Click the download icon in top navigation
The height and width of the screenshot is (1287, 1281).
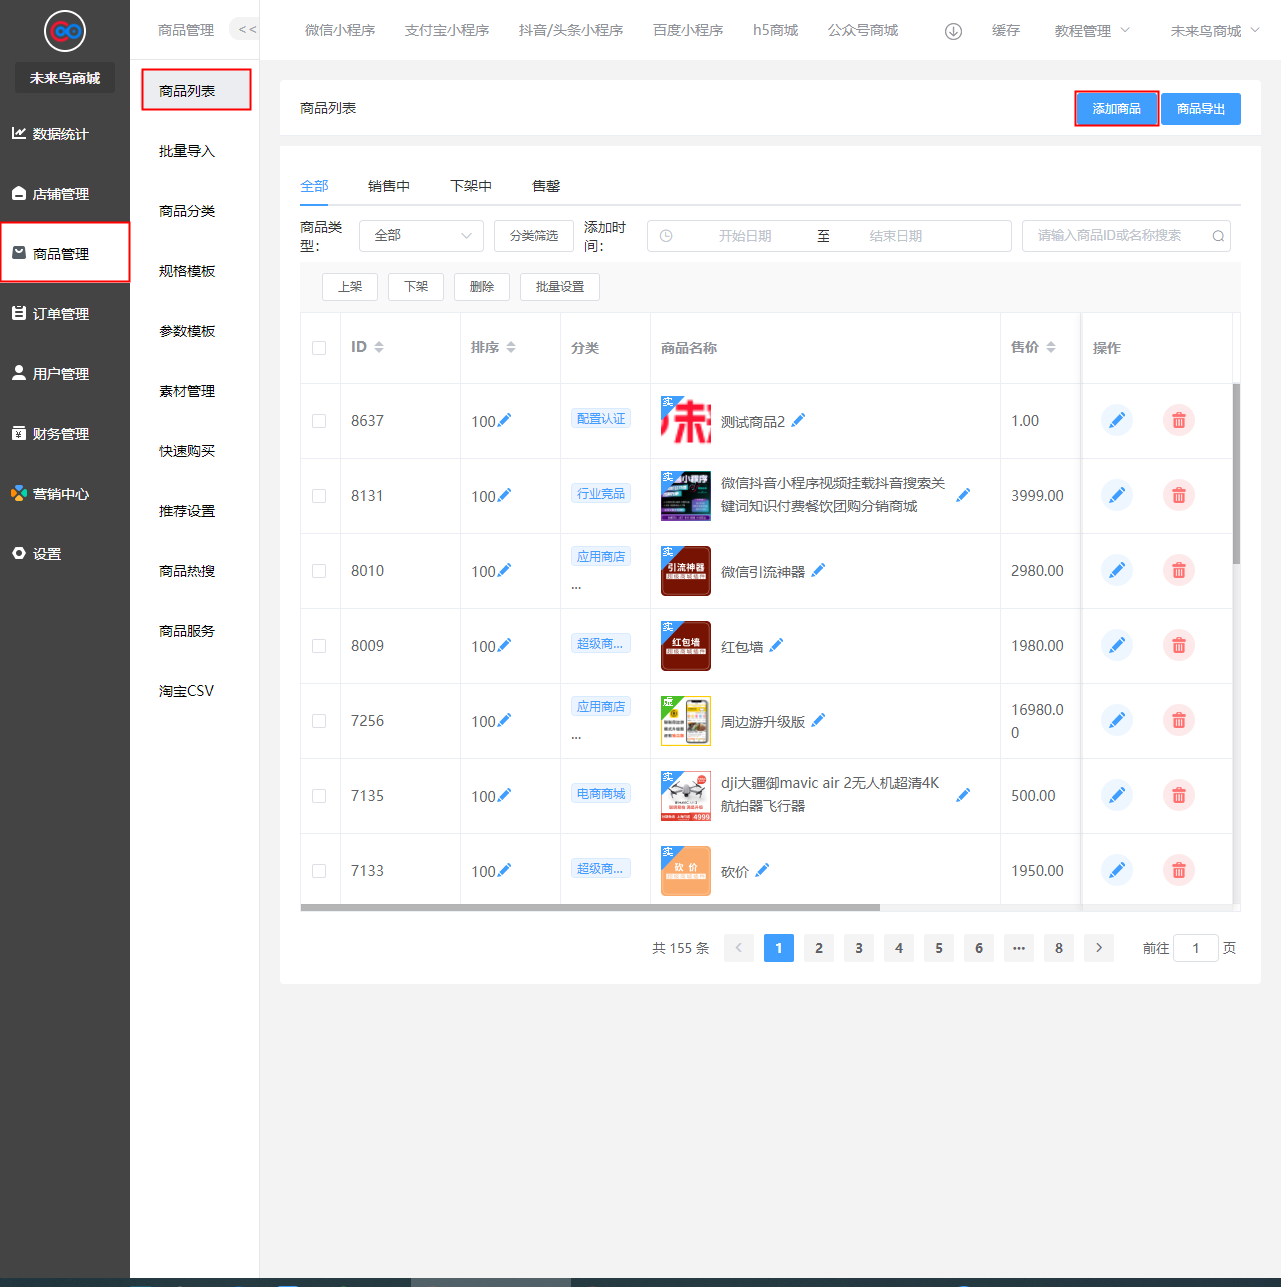coord(953,31)
